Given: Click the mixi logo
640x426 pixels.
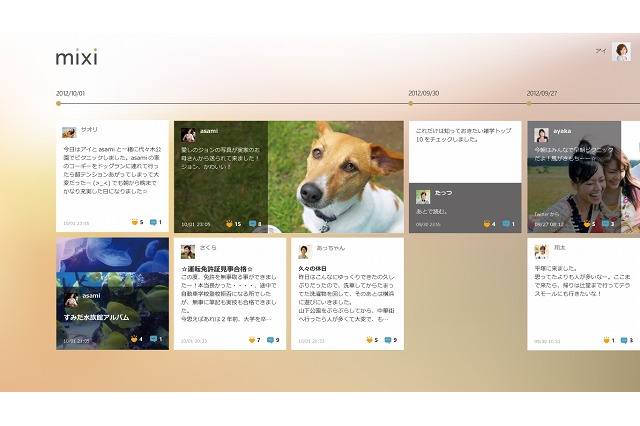Looking at the screenshot, I should pyautogui.click(x=76, y=57).
